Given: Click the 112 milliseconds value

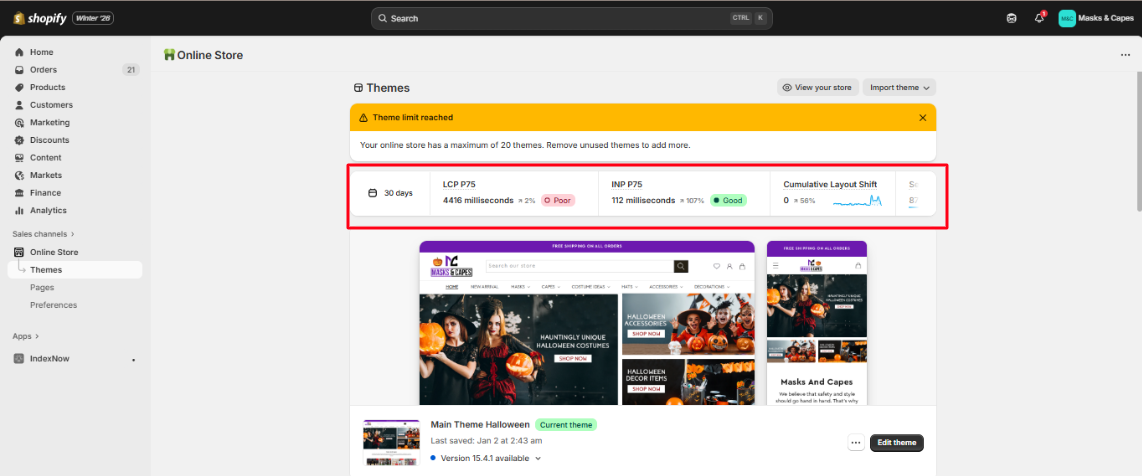Looking at the screenshot, I should coord(643,200).
